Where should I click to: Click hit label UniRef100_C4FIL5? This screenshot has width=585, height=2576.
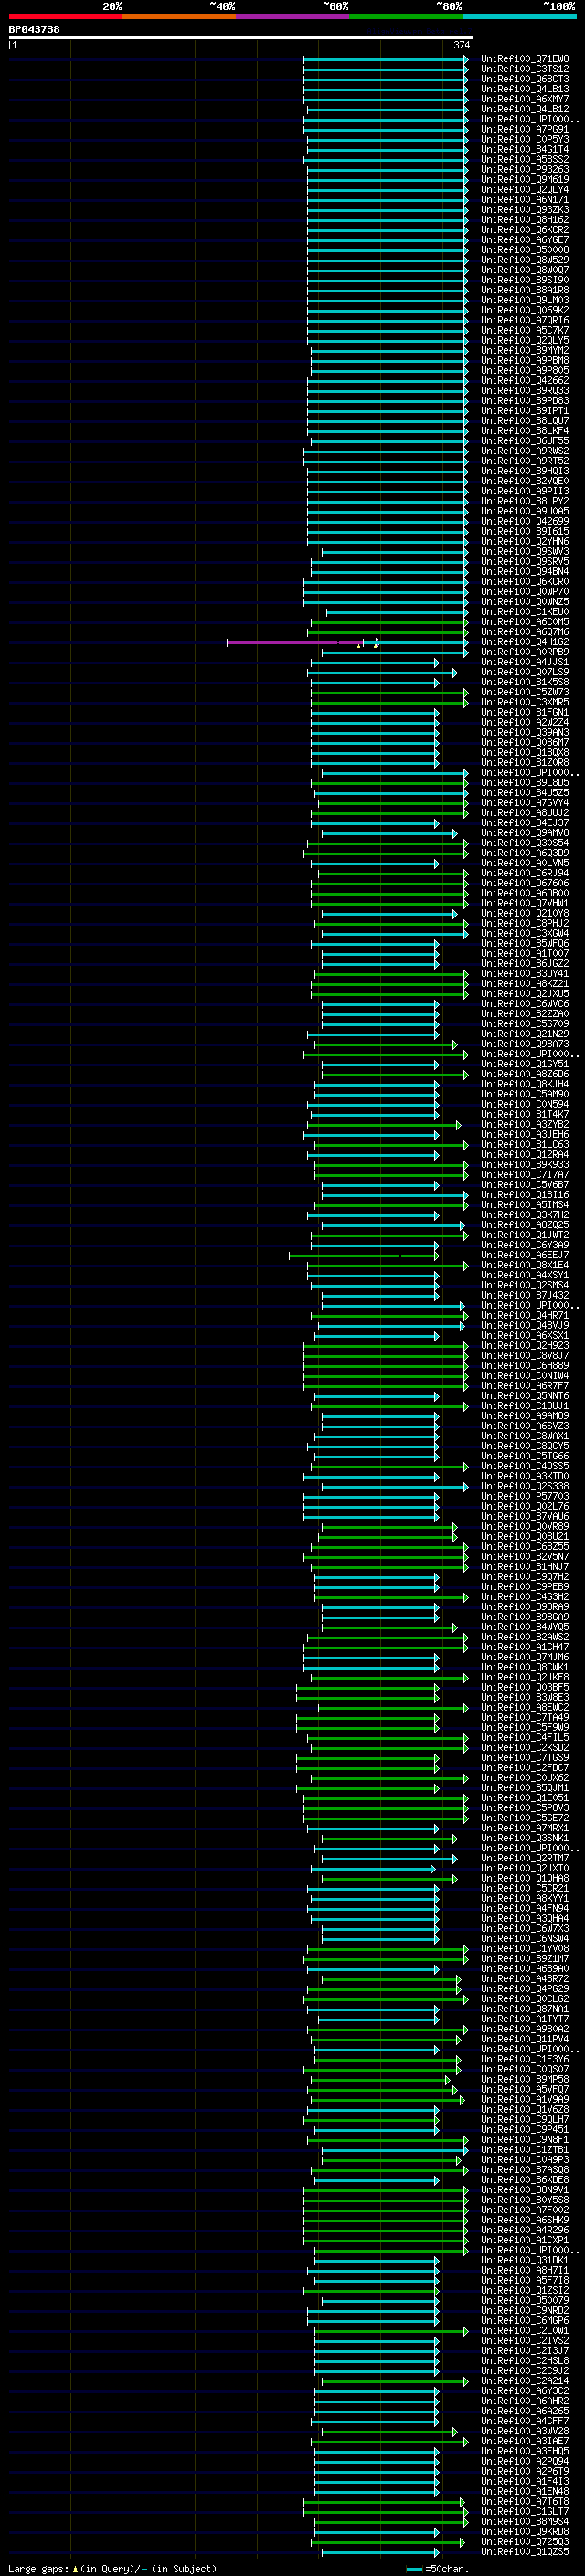(525, 1737)
